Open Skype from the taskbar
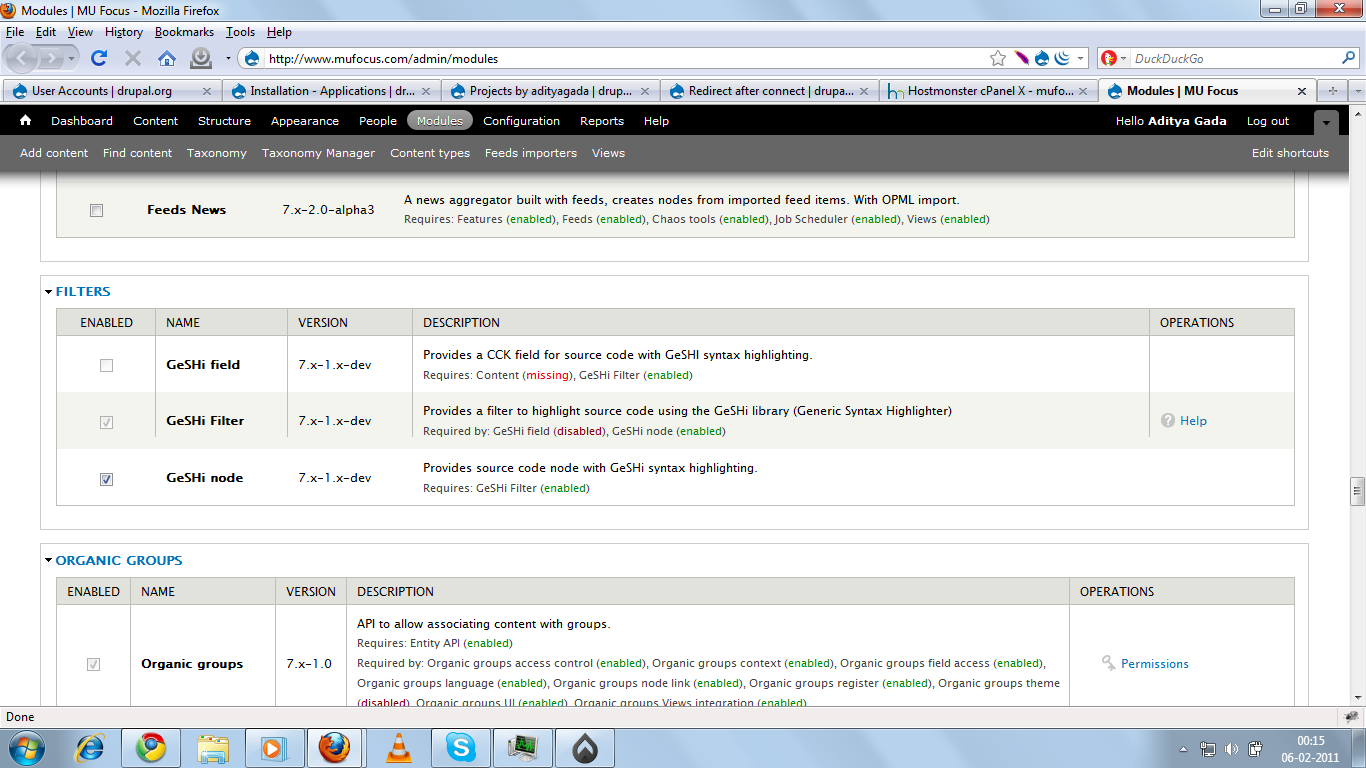1366x768 pixels. tap(461, 748)
